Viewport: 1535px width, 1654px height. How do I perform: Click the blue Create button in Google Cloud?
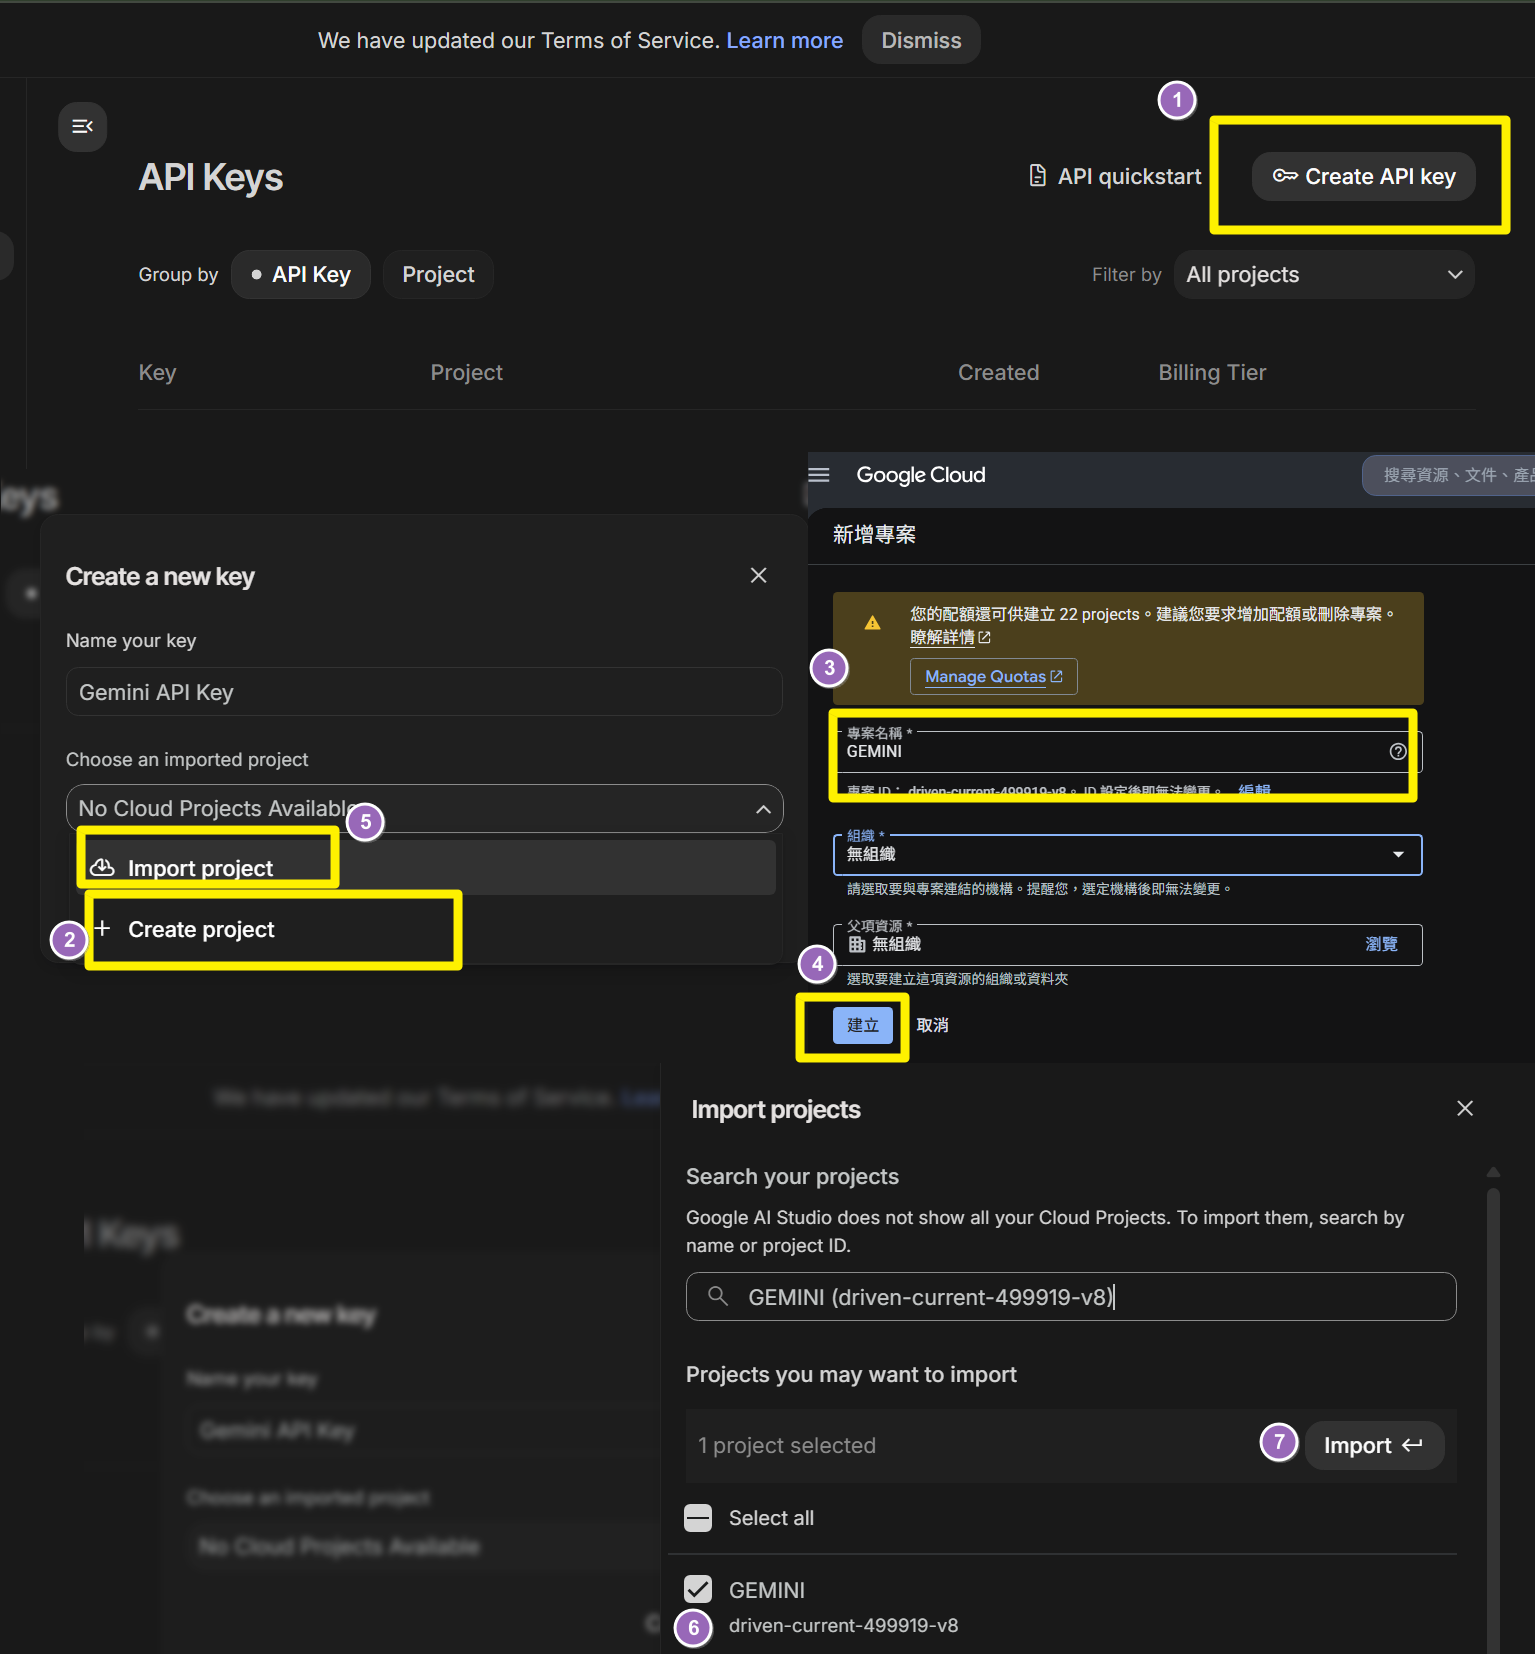point(862,1025)
